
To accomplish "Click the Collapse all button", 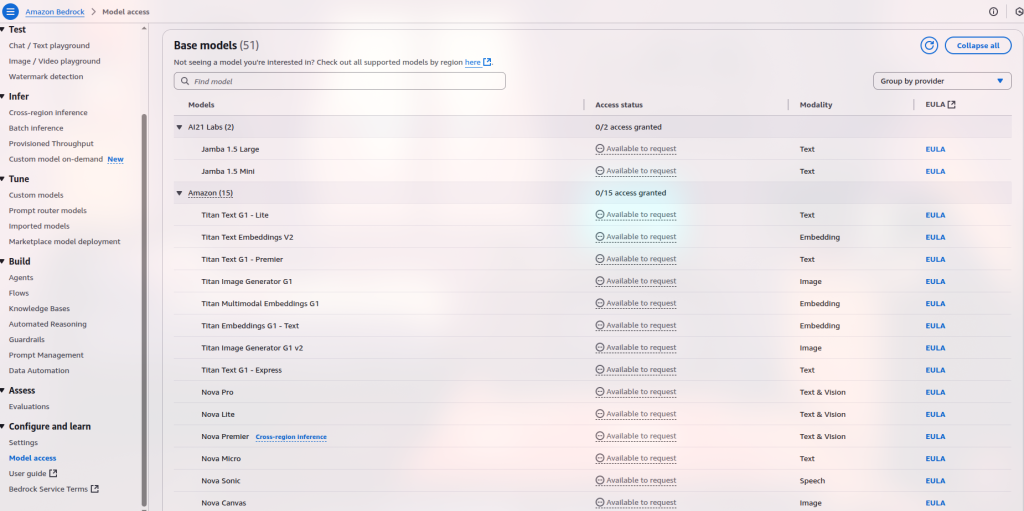I will pos(978,45).
